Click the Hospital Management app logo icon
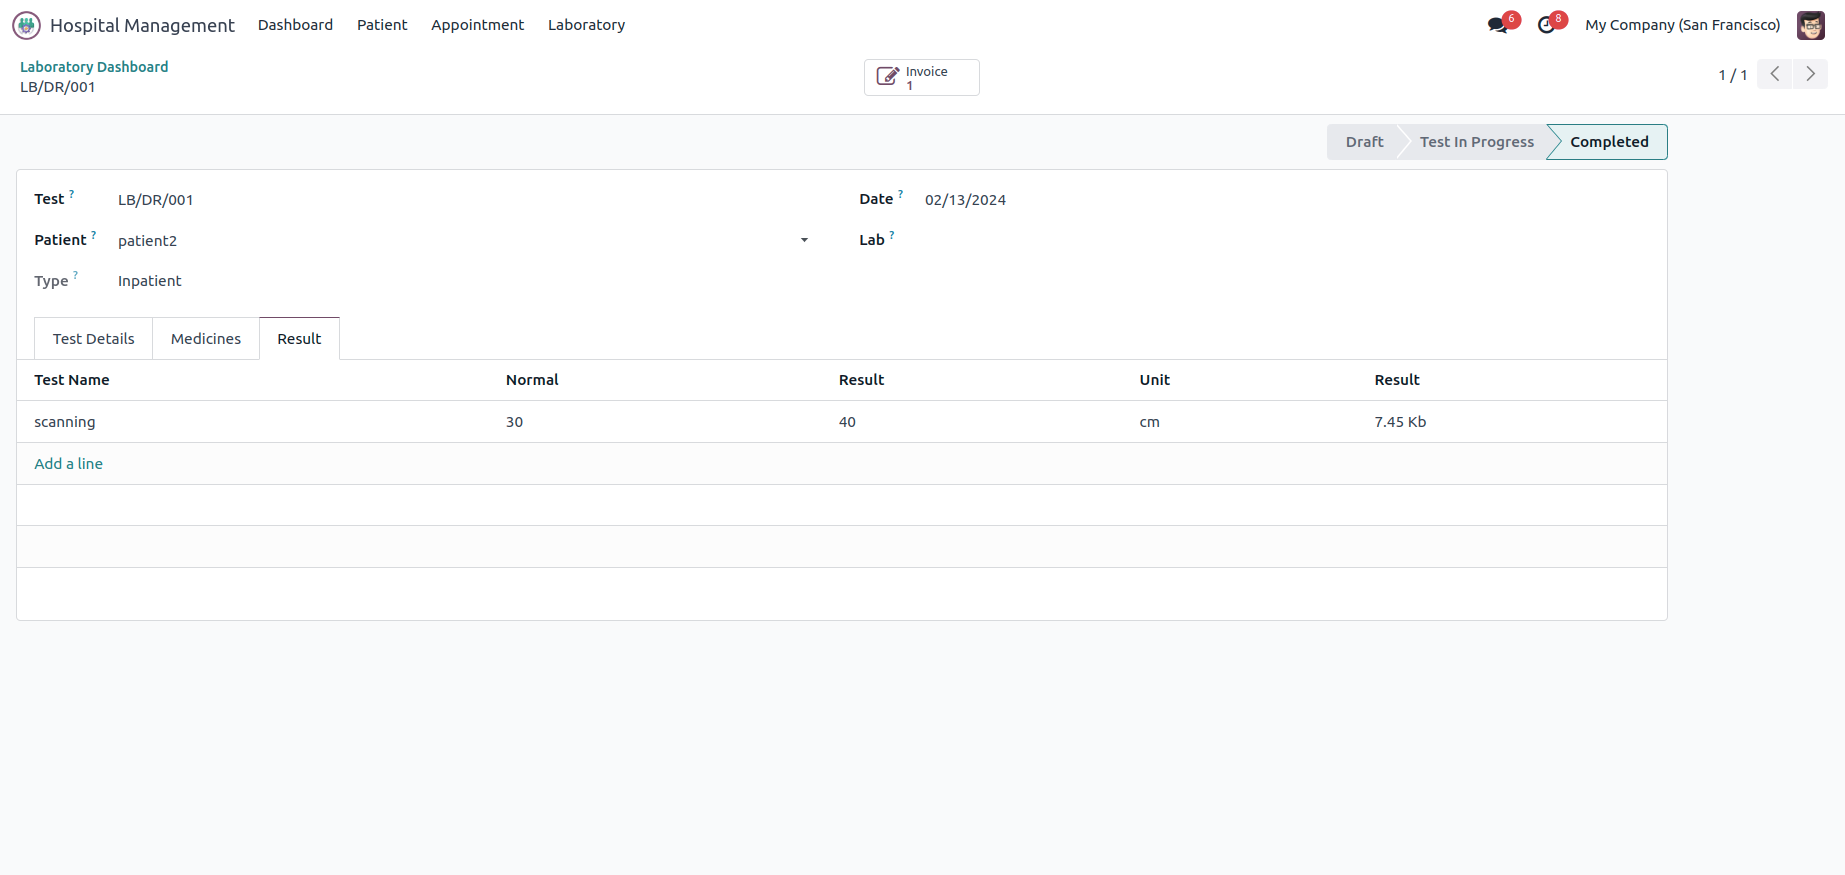The height and width of the screenshot is (875, 1845). [26, 25]
